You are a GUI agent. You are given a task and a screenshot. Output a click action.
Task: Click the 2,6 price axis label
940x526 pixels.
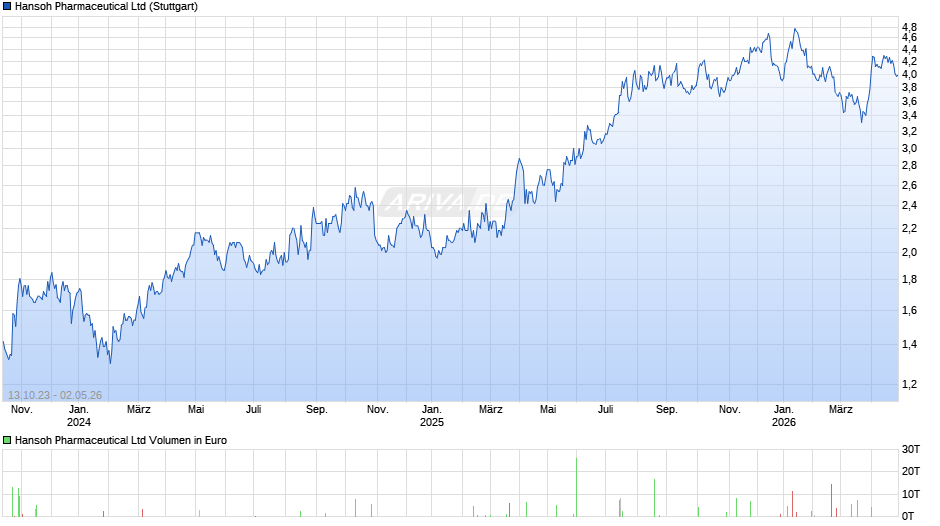[x=909, y=185]
